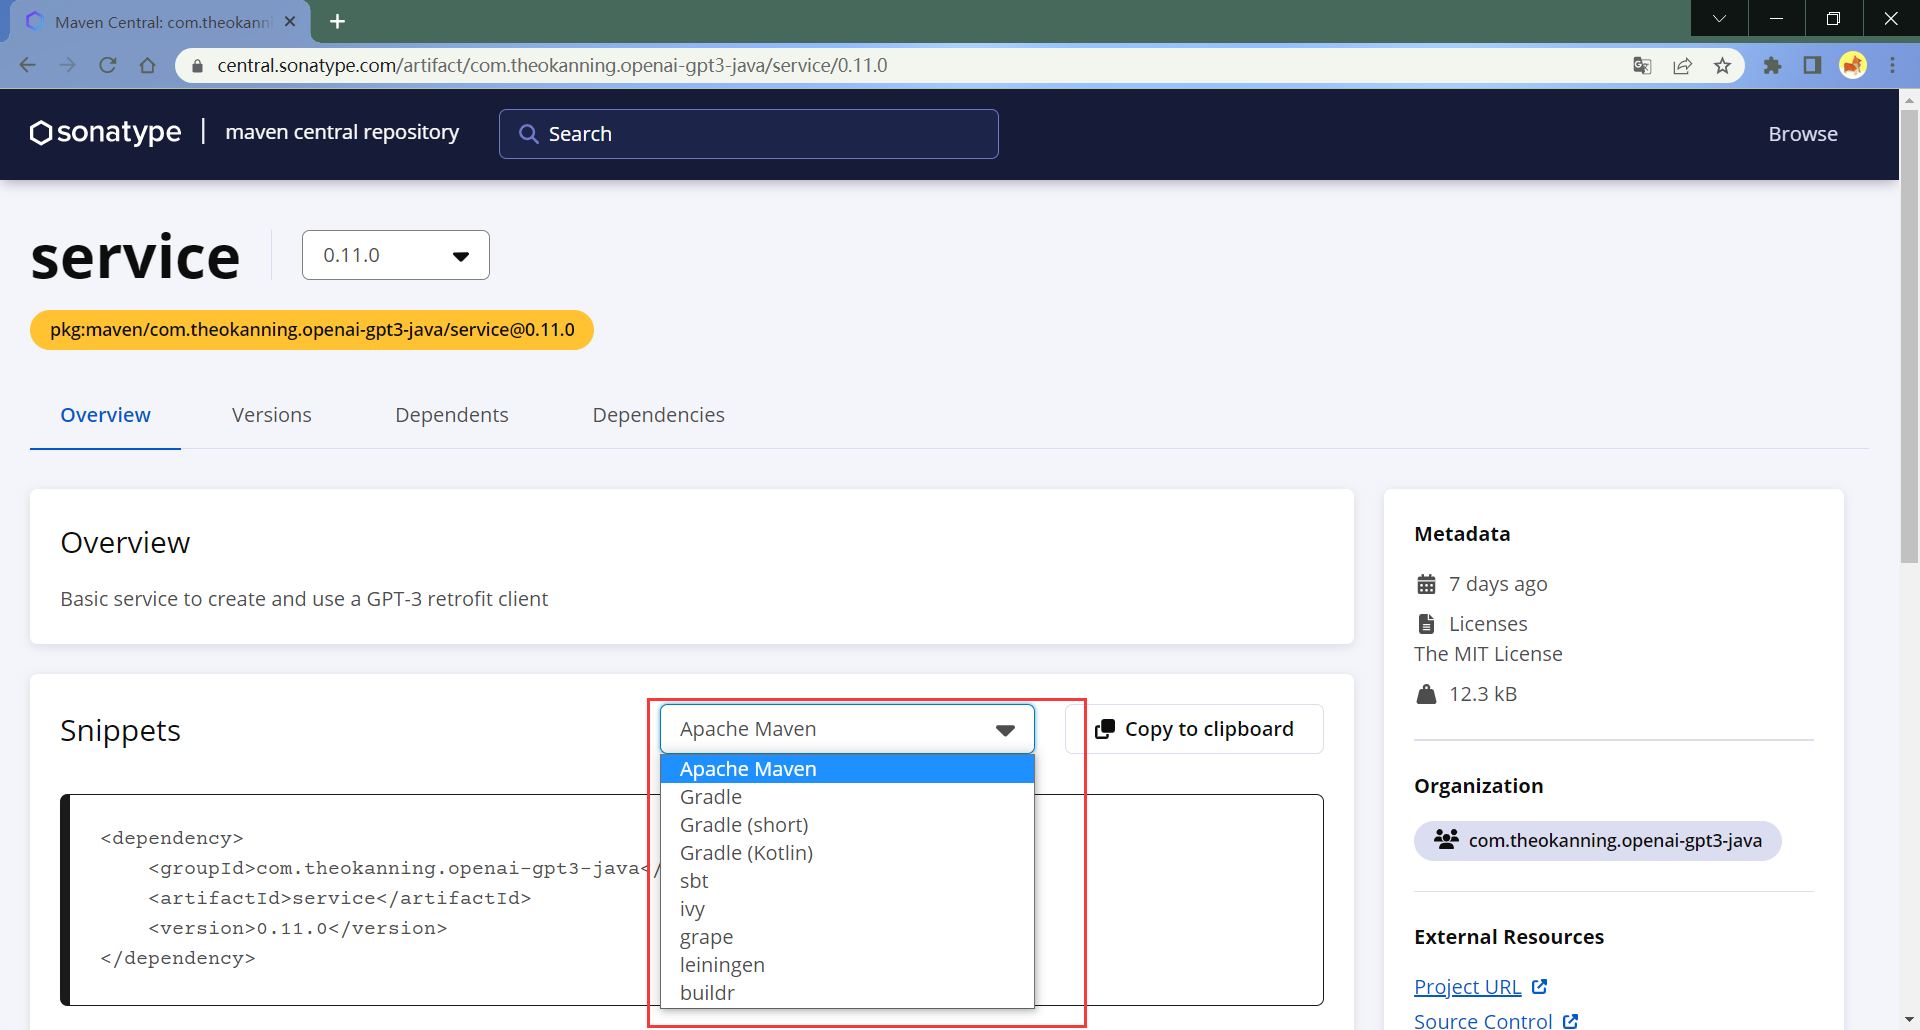Click the calendar icon beside 7 days ago
1920x1030 pixels.
(1426, 584)
